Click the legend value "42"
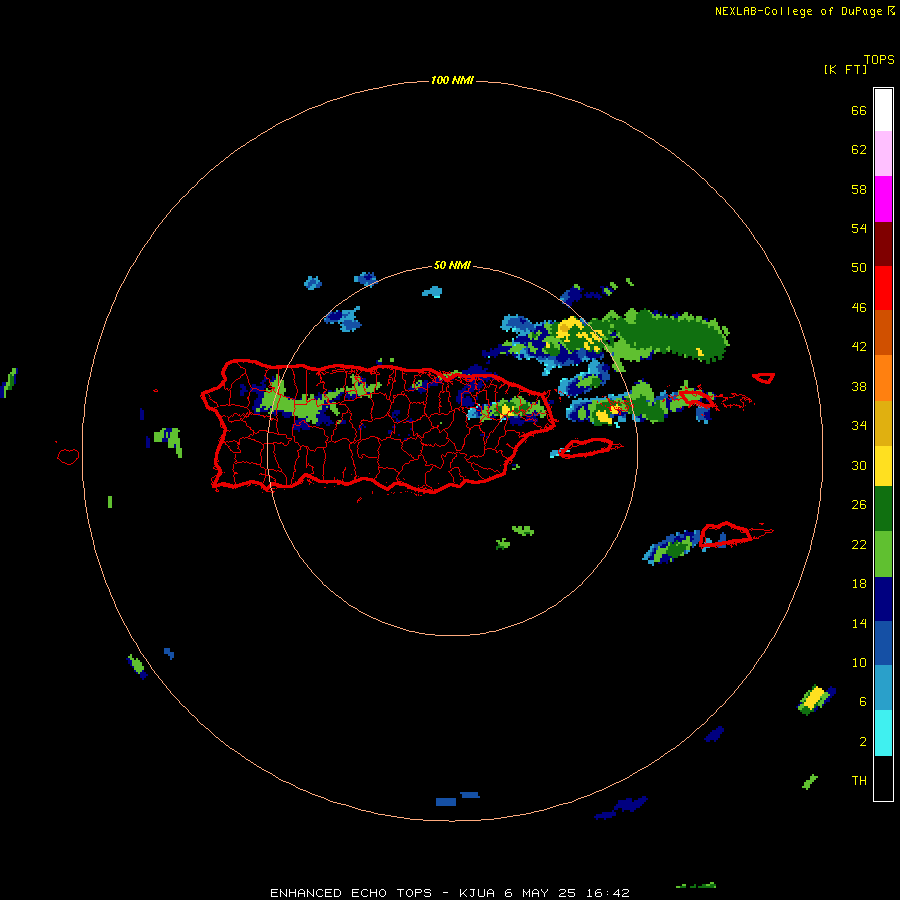 tap(859, 347)
